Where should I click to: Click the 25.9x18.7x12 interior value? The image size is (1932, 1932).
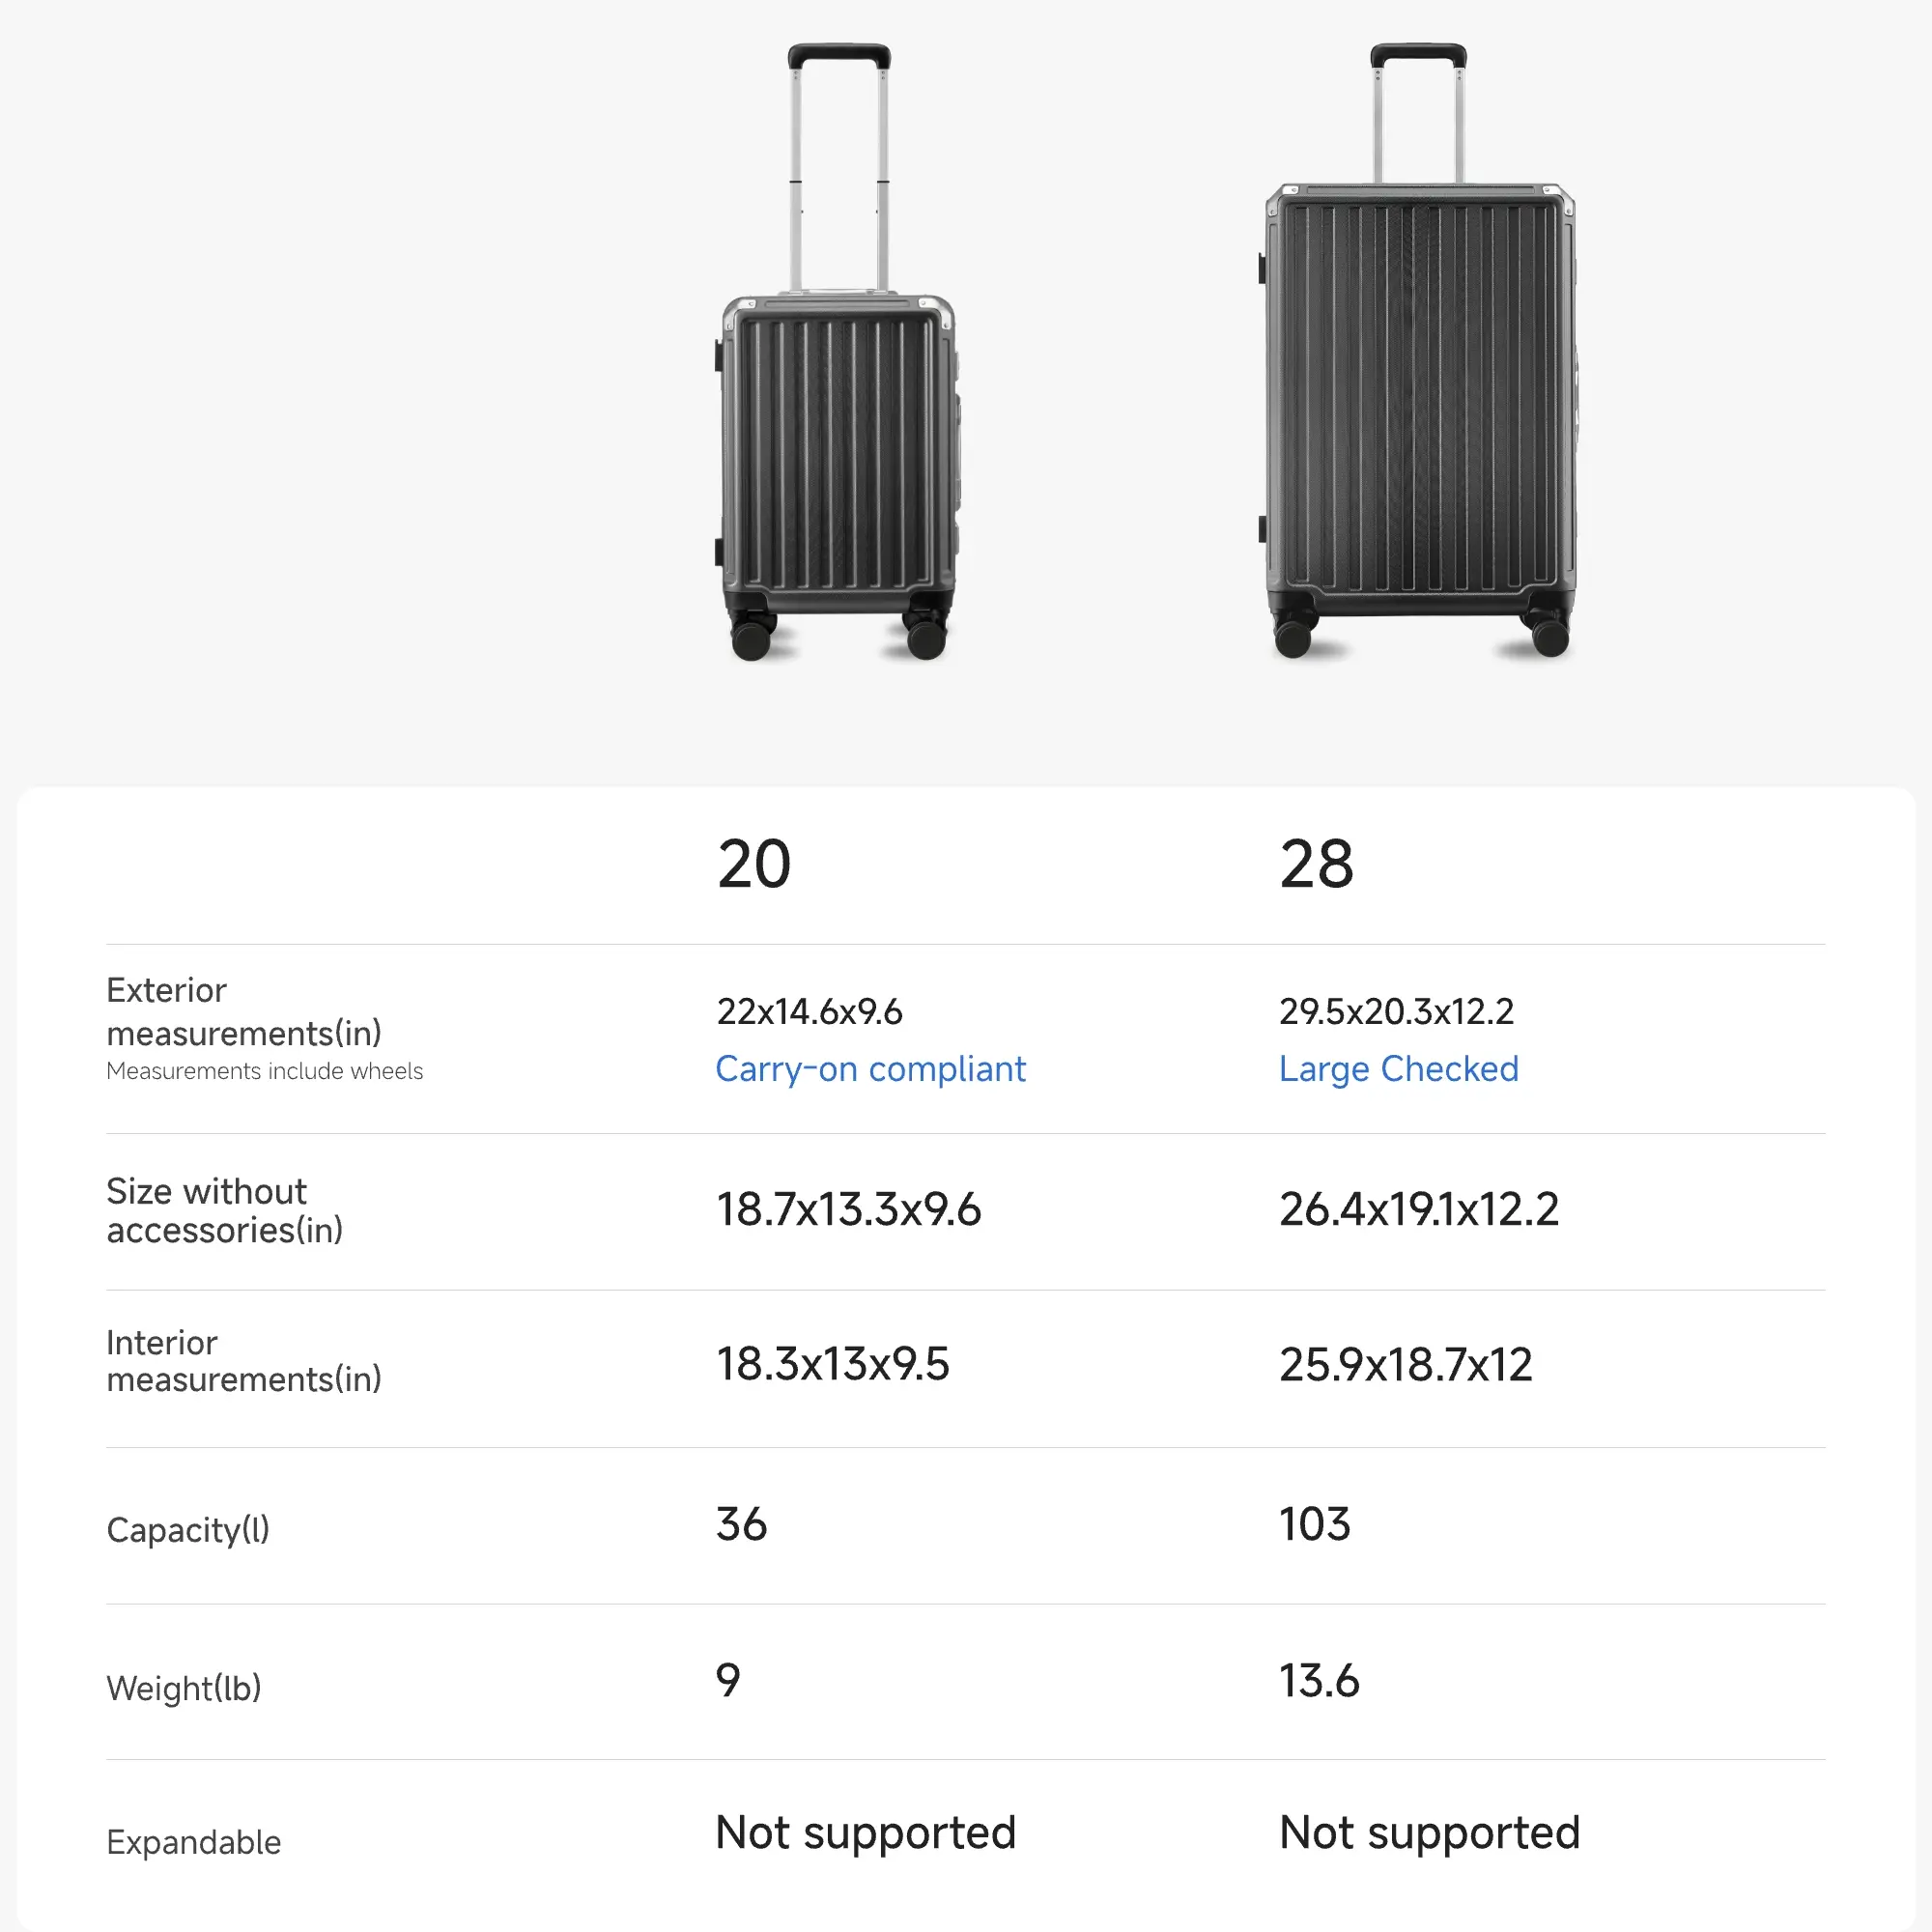click(1405, 1364)
